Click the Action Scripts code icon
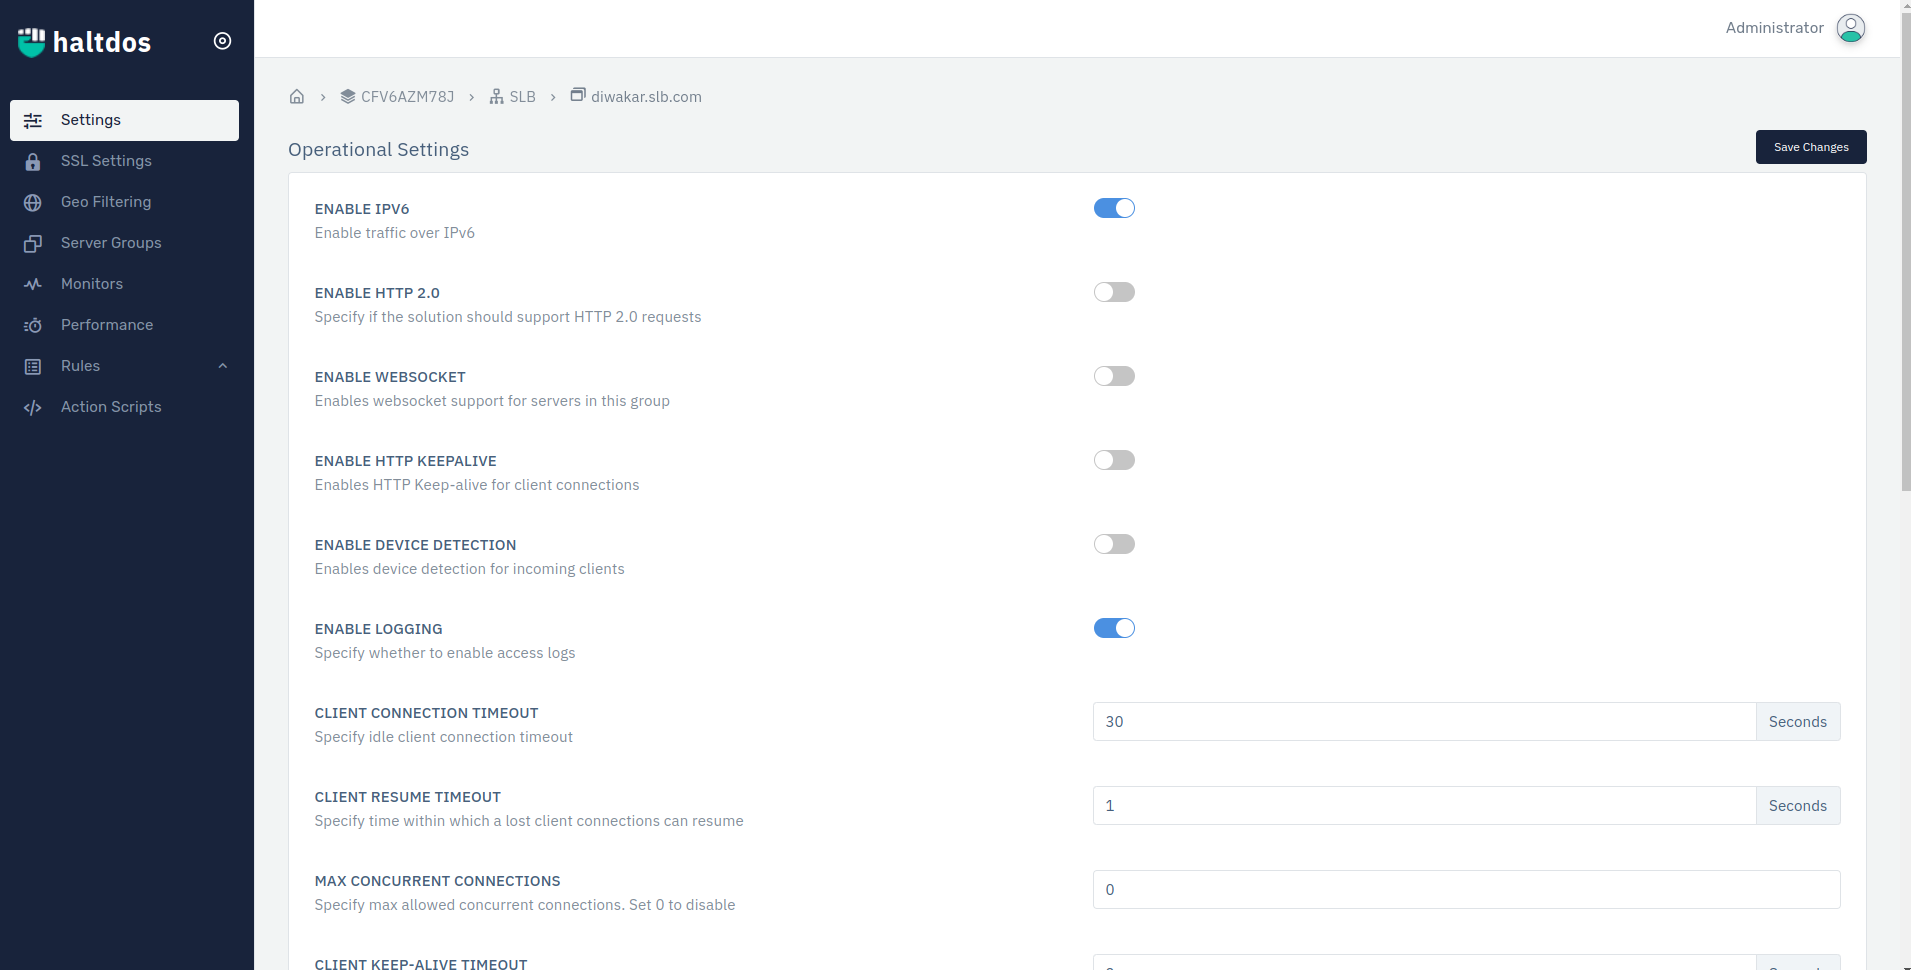 pos(33,407)
